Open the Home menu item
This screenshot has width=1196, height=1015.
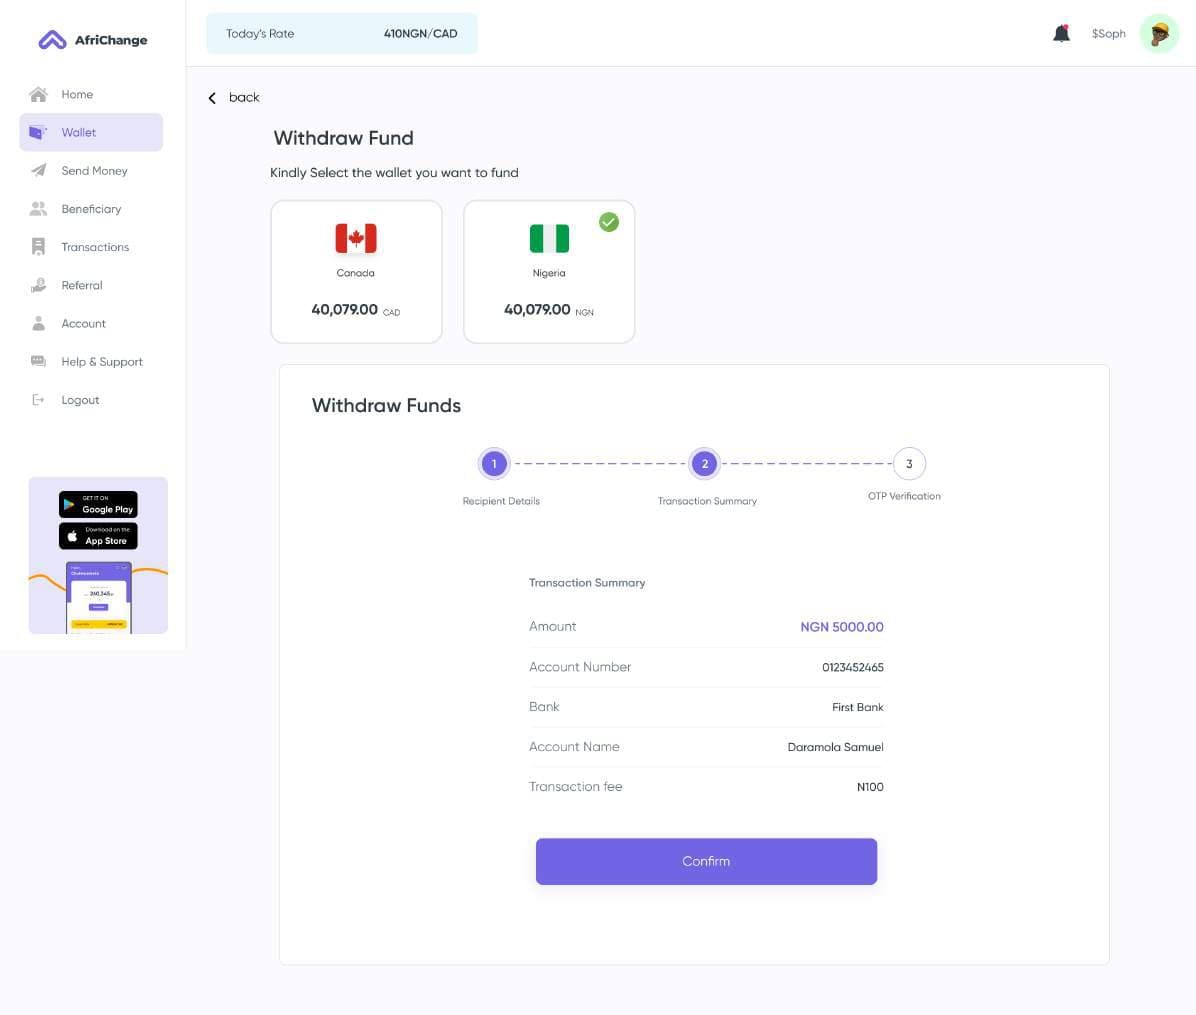91,95
